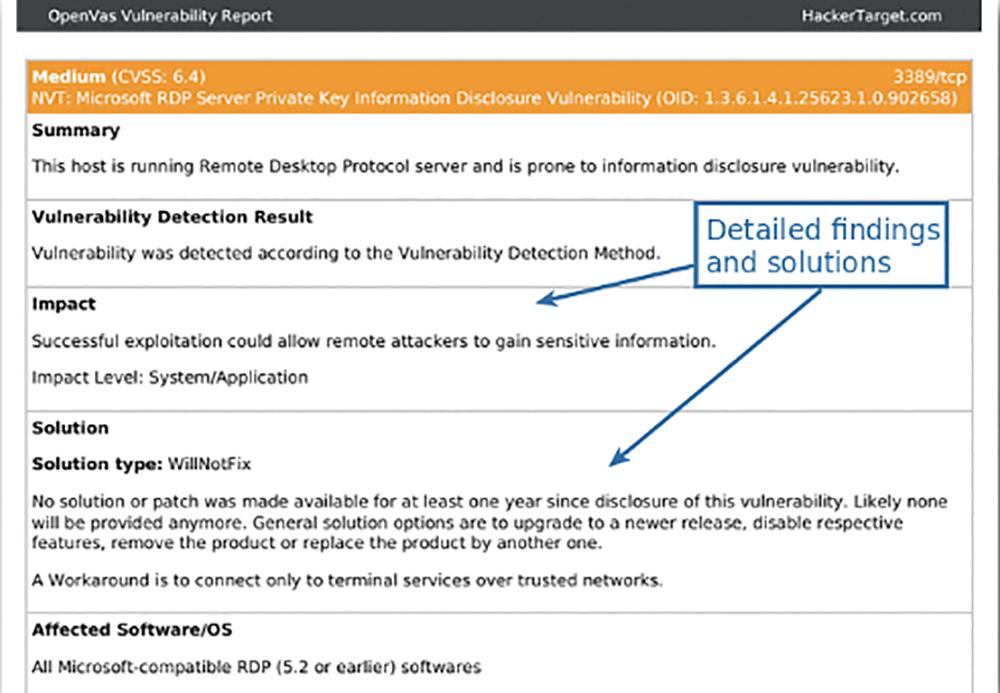
Task: Click the NVT Microsoft RDP Server vulnerability title
Action: (494, 98)
